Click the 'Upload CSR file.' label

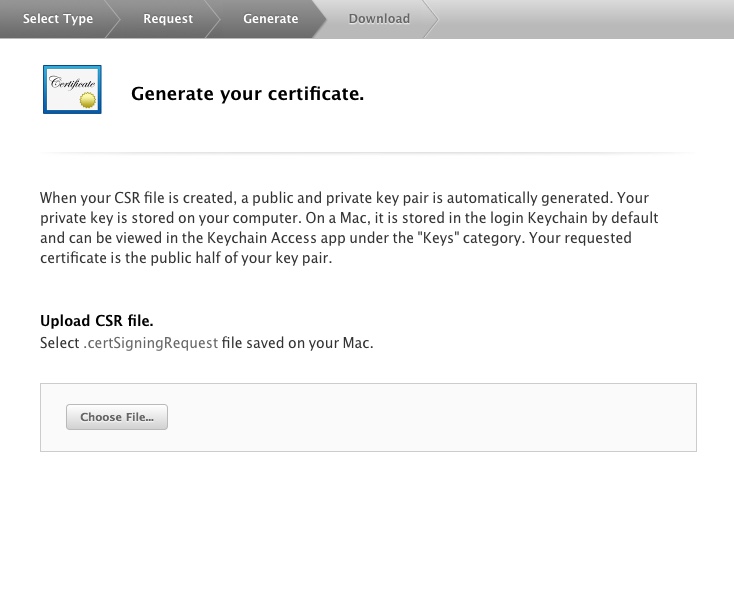[x=96, y=321]
